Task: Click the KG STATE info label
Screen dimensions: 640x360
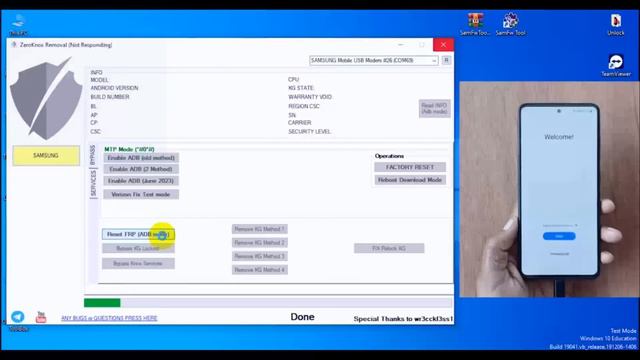Action: point(301,88)
